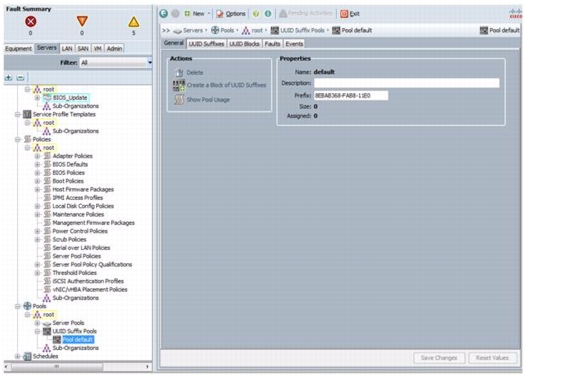Screen dimensions: 576x377
Task: Open the Options toolbar item
Action: point(231,14)
